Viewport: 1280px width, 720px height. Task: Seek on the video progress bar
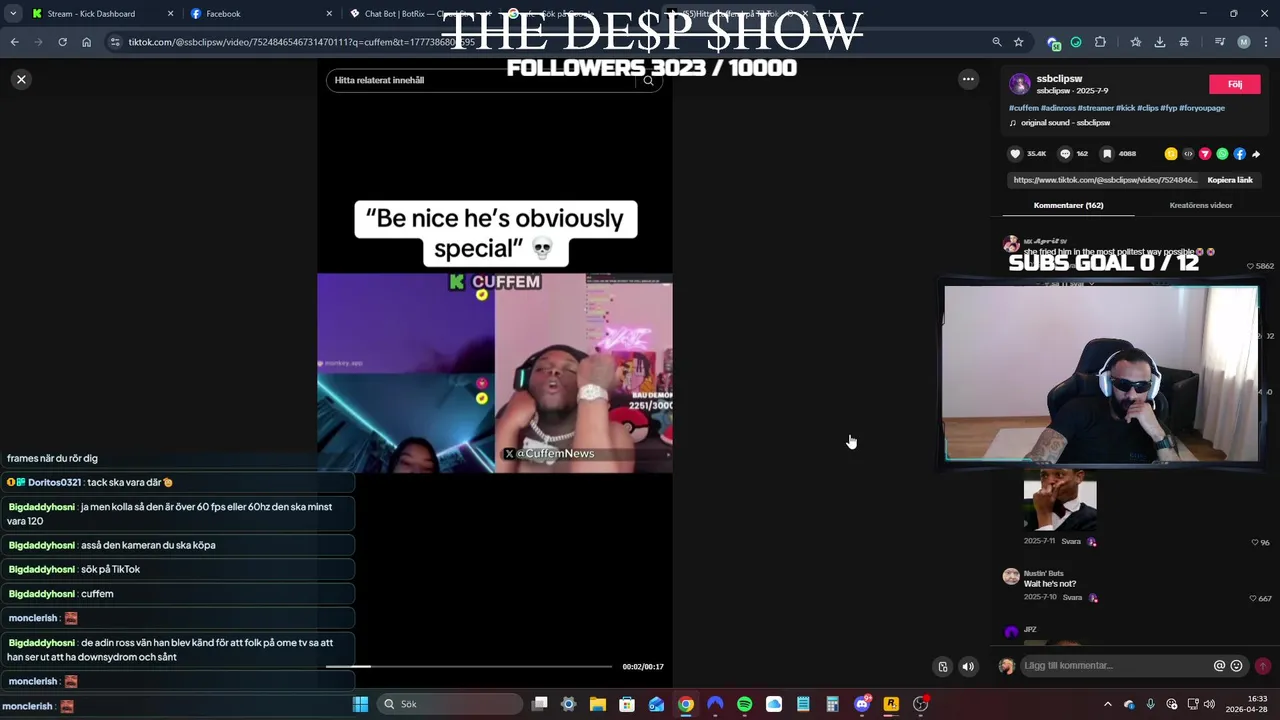[469, 666]
